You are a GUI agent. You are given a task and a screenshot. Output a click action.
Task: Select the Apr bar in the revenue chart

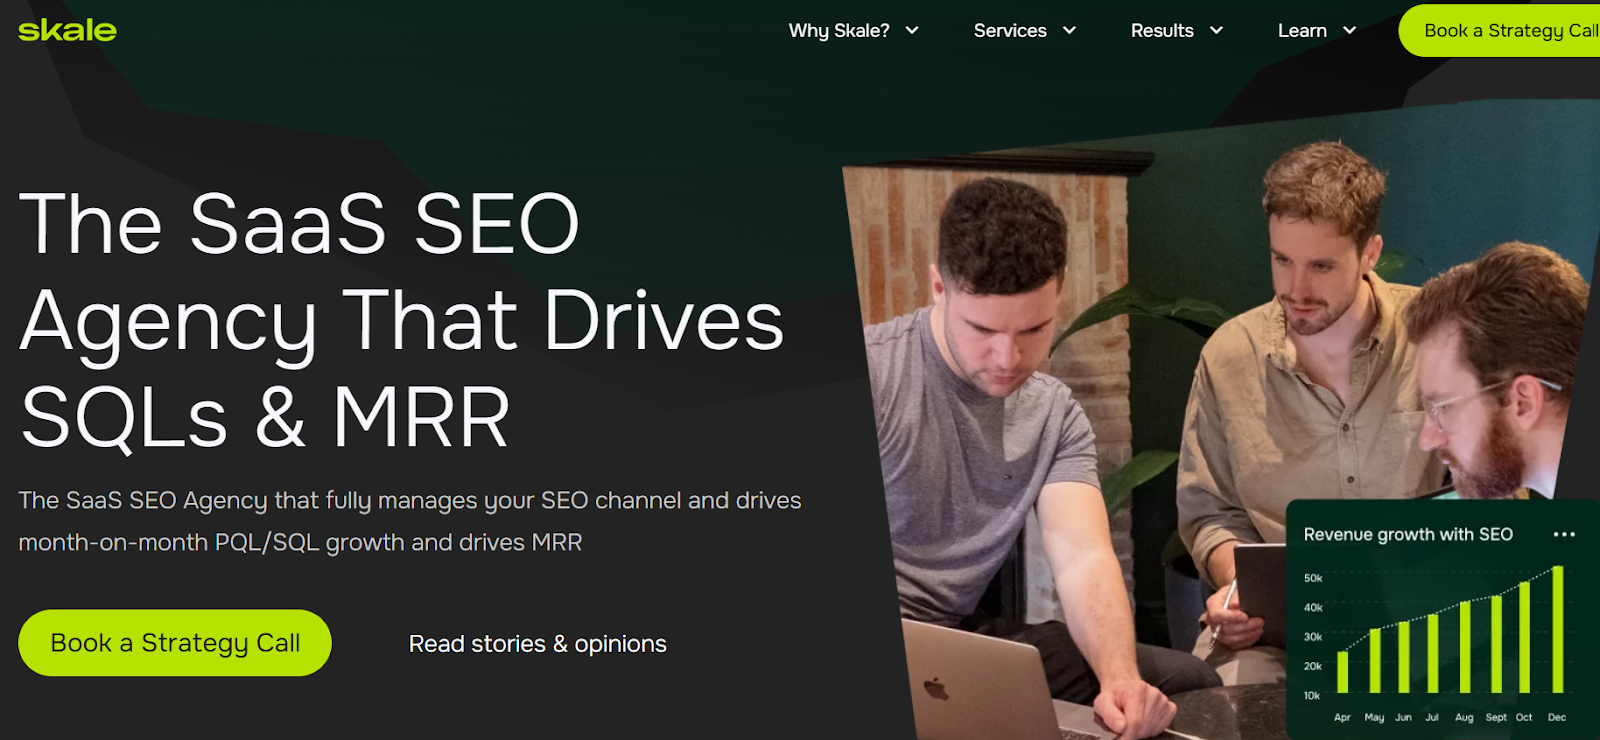1342,672
